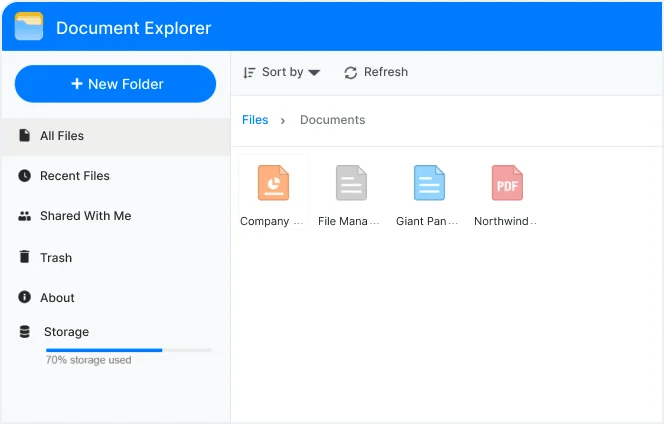This screenshot has height=424, width=664.
Task: Select the Company presentation file icon
Action: click(x=273, y=183)
